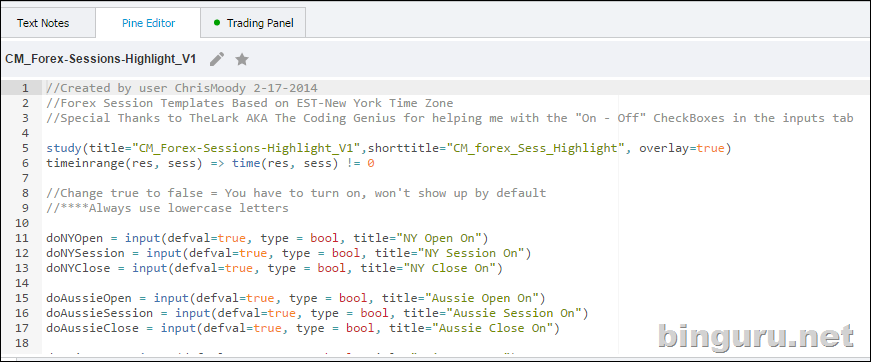Image resolution: width=871 pixels, height=362 pixels.
Task: Open the Pine Editor tab
Action: tap(148, 23)
